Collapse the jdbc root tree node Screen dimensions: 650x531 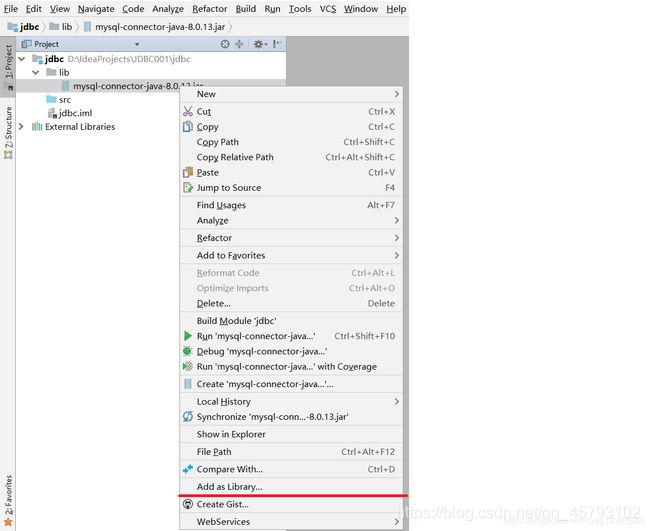(x=22, y=59)
